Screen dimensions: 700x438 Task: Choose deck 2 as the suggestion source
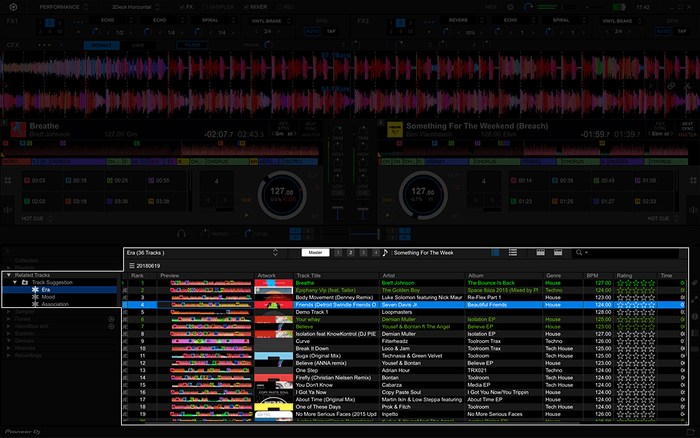click(x=350, y=253)
